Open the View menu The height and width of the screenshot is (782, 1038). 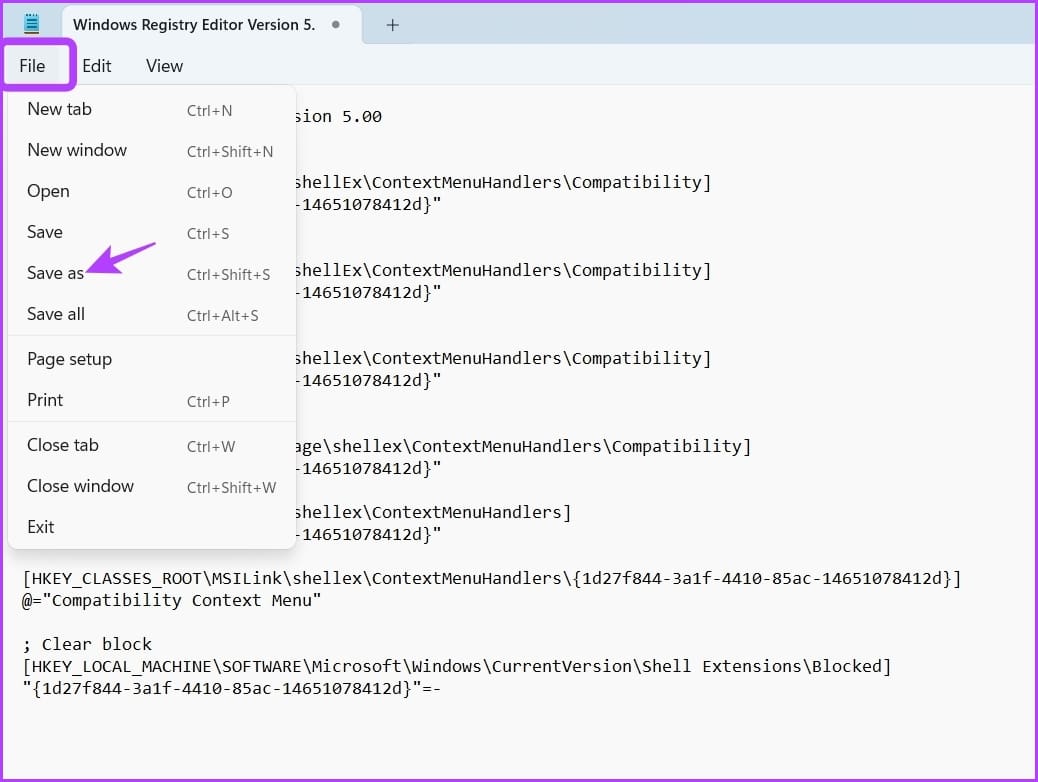(x=164, y=66)
